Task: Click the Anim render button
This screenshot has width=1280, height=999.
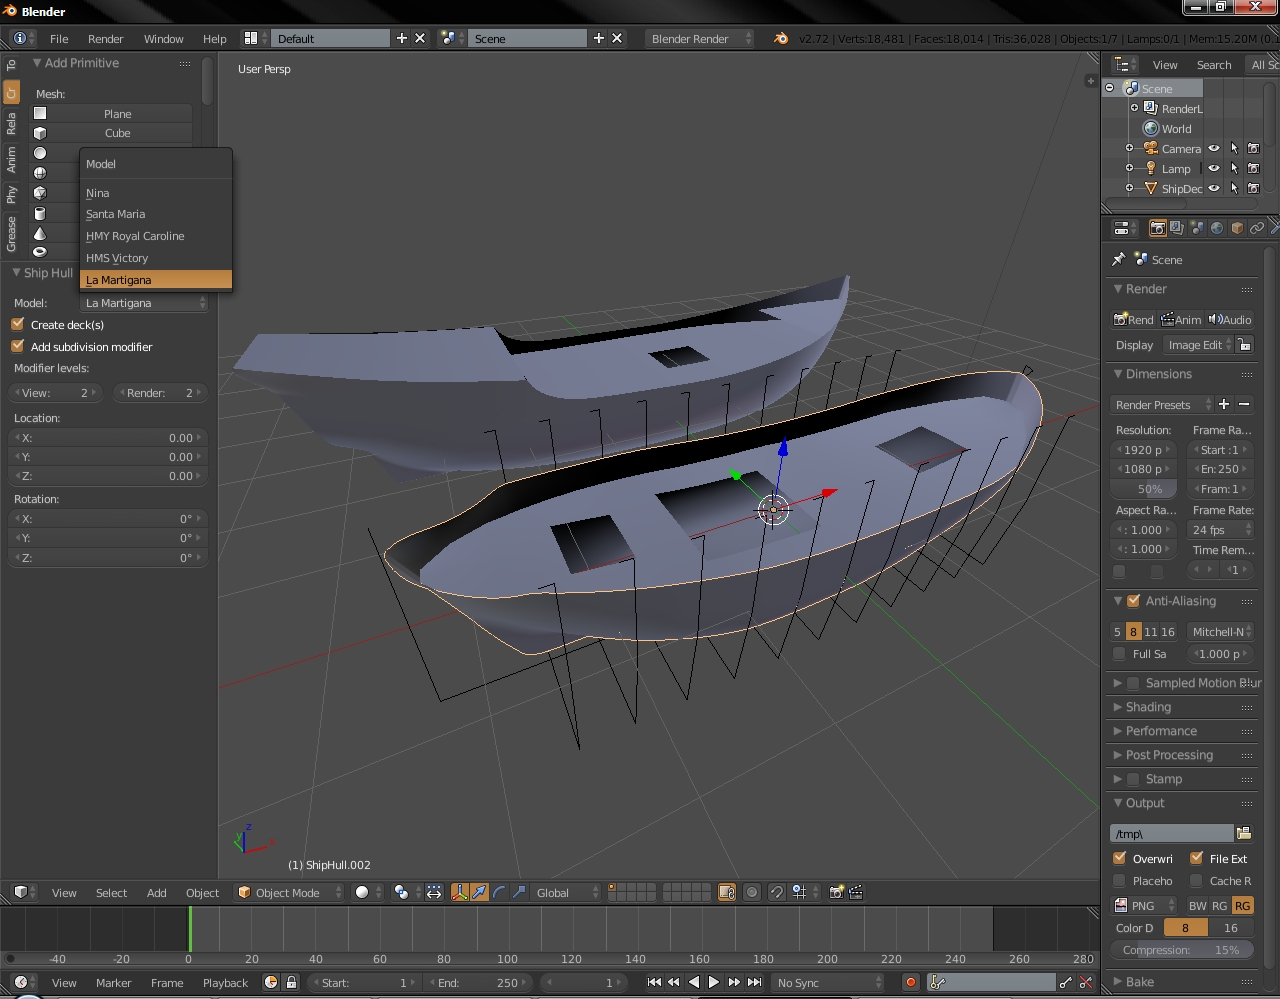Action: coord(1181,319)
